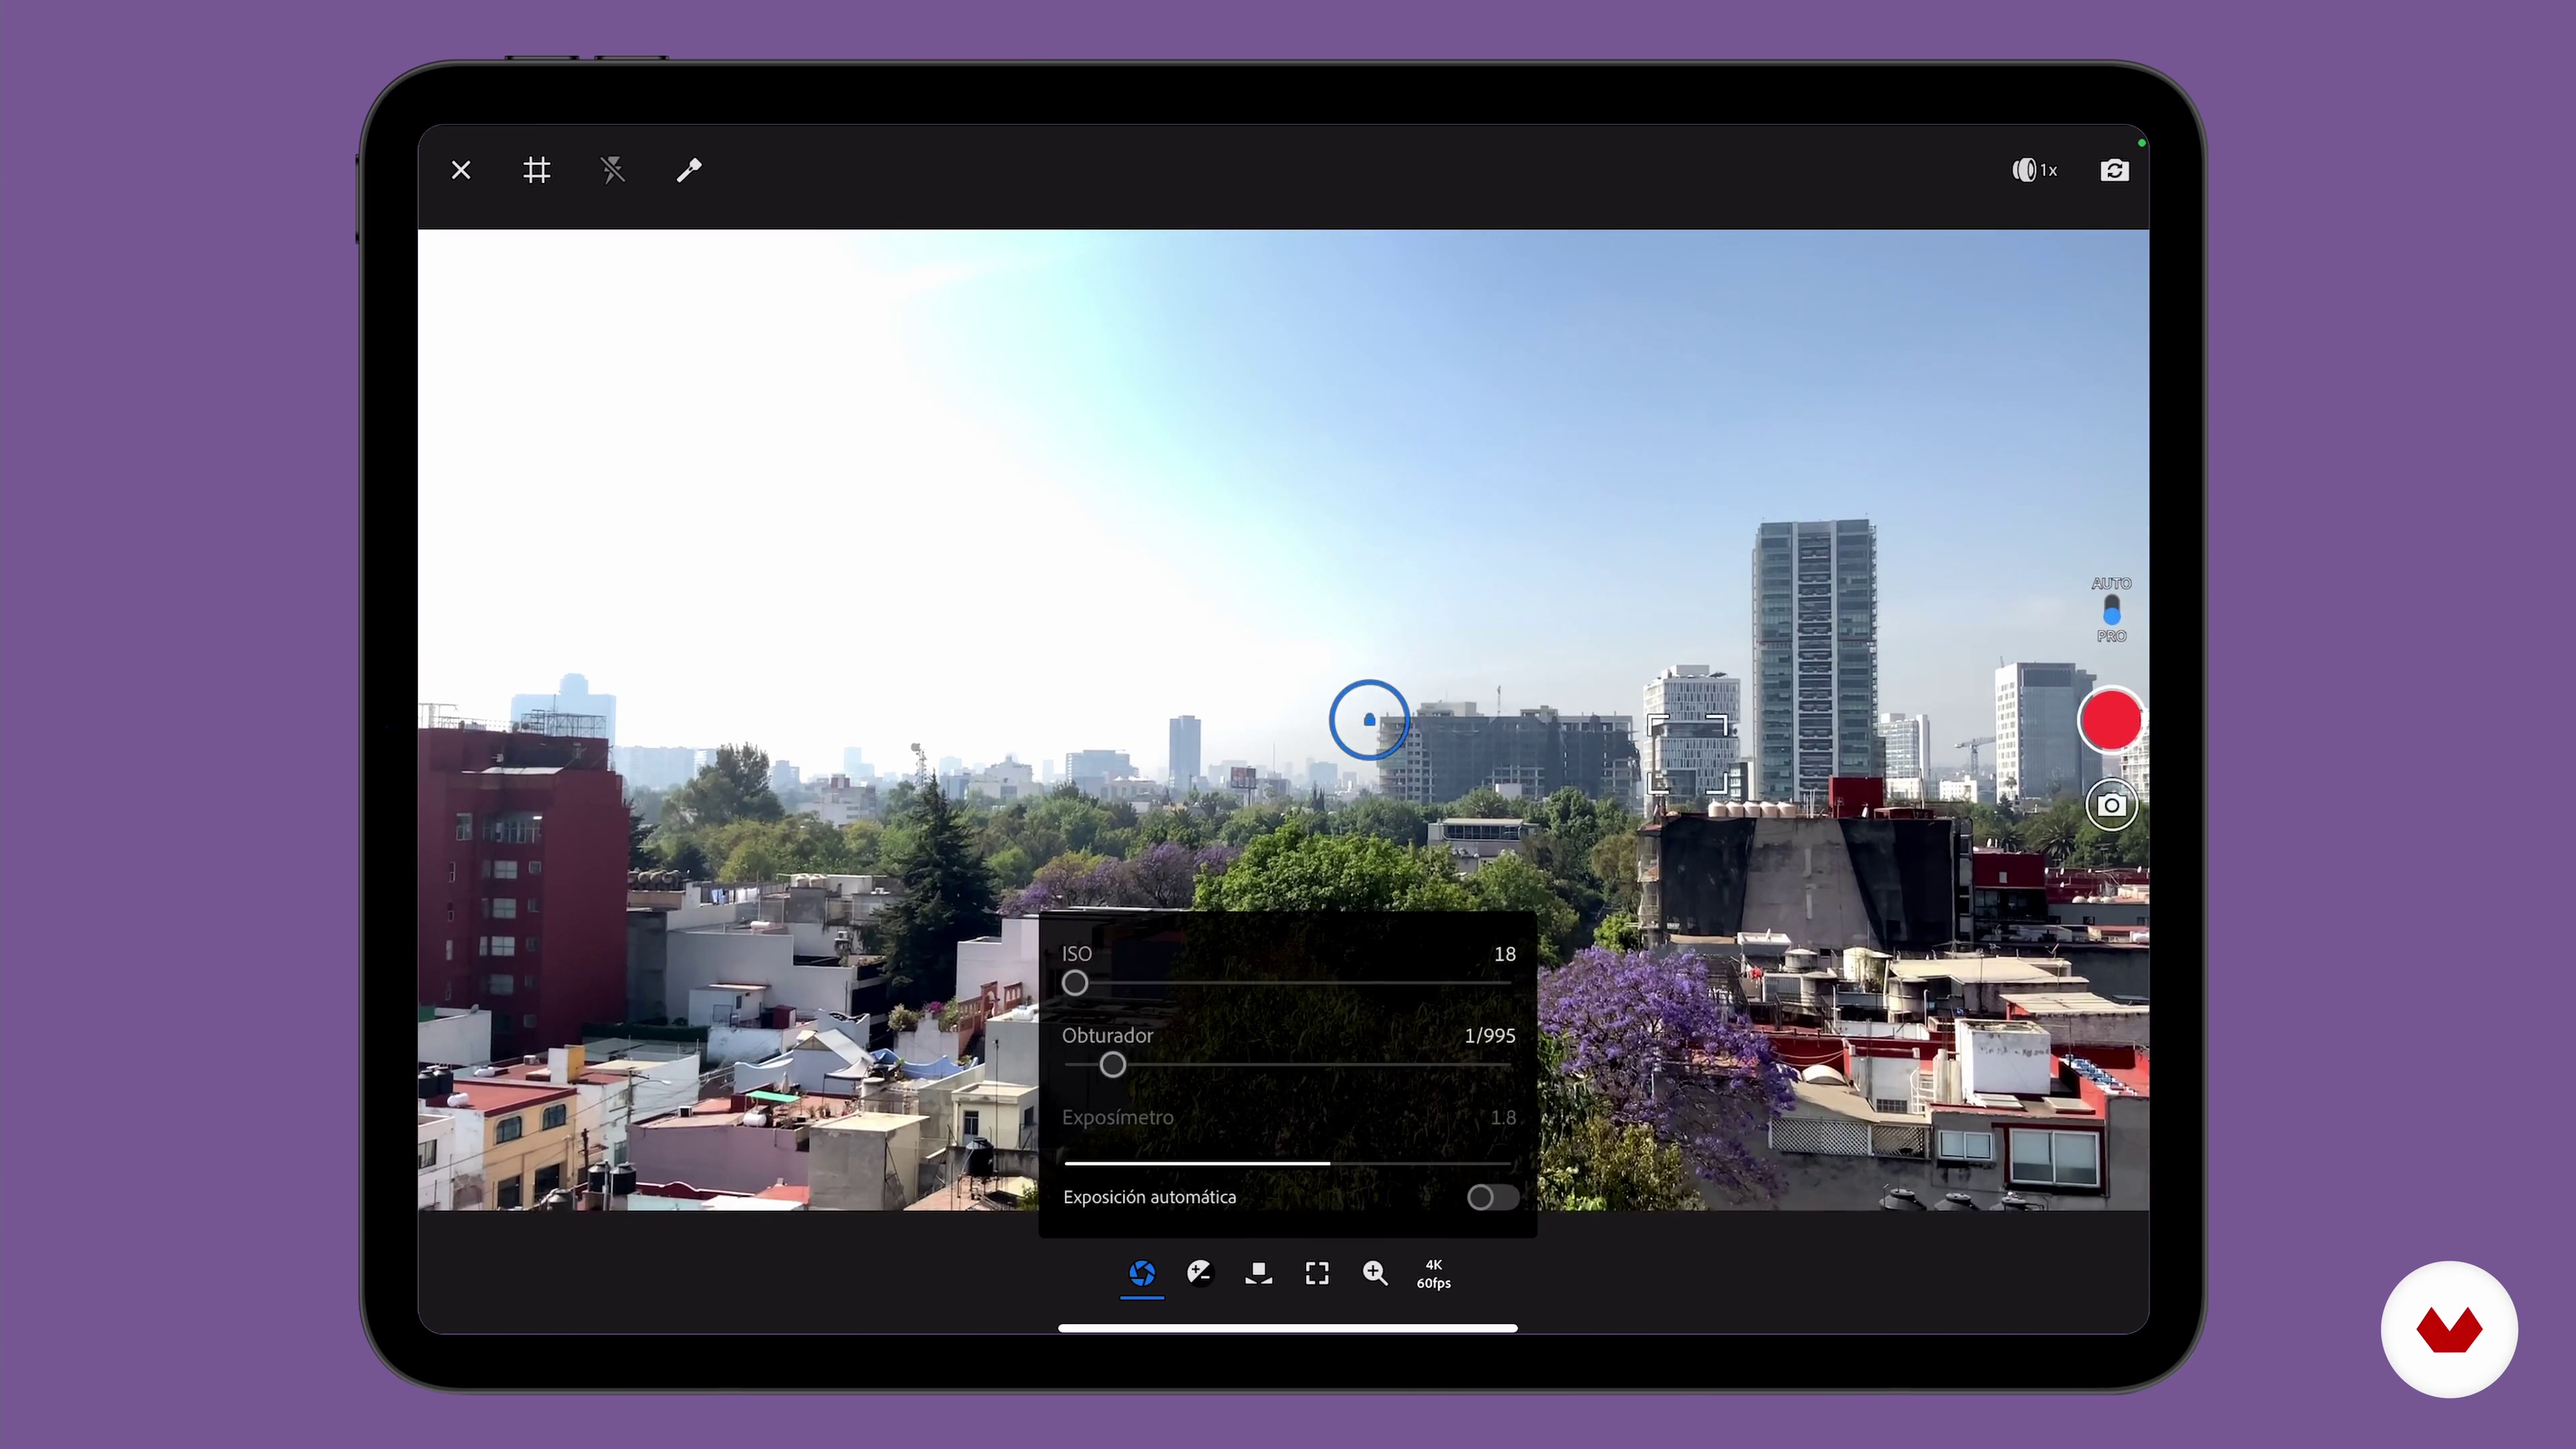Change the 1x lens selector
This screenshot has height=1449, width=2576.
pyautogui.click(x=2035, y=170)
